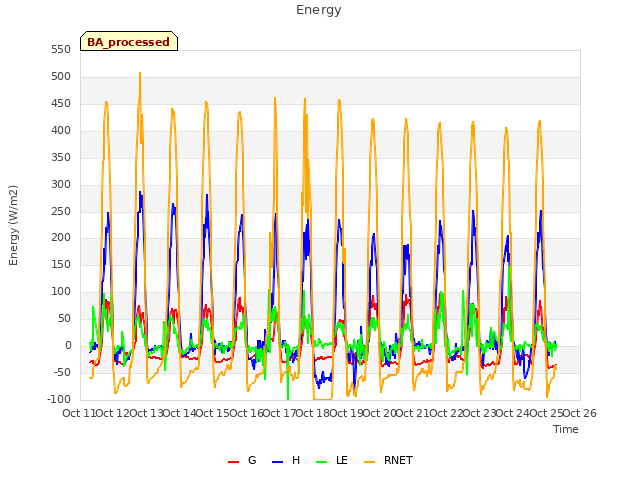Click the tallest RNET peak above 500

click(140, 74)
